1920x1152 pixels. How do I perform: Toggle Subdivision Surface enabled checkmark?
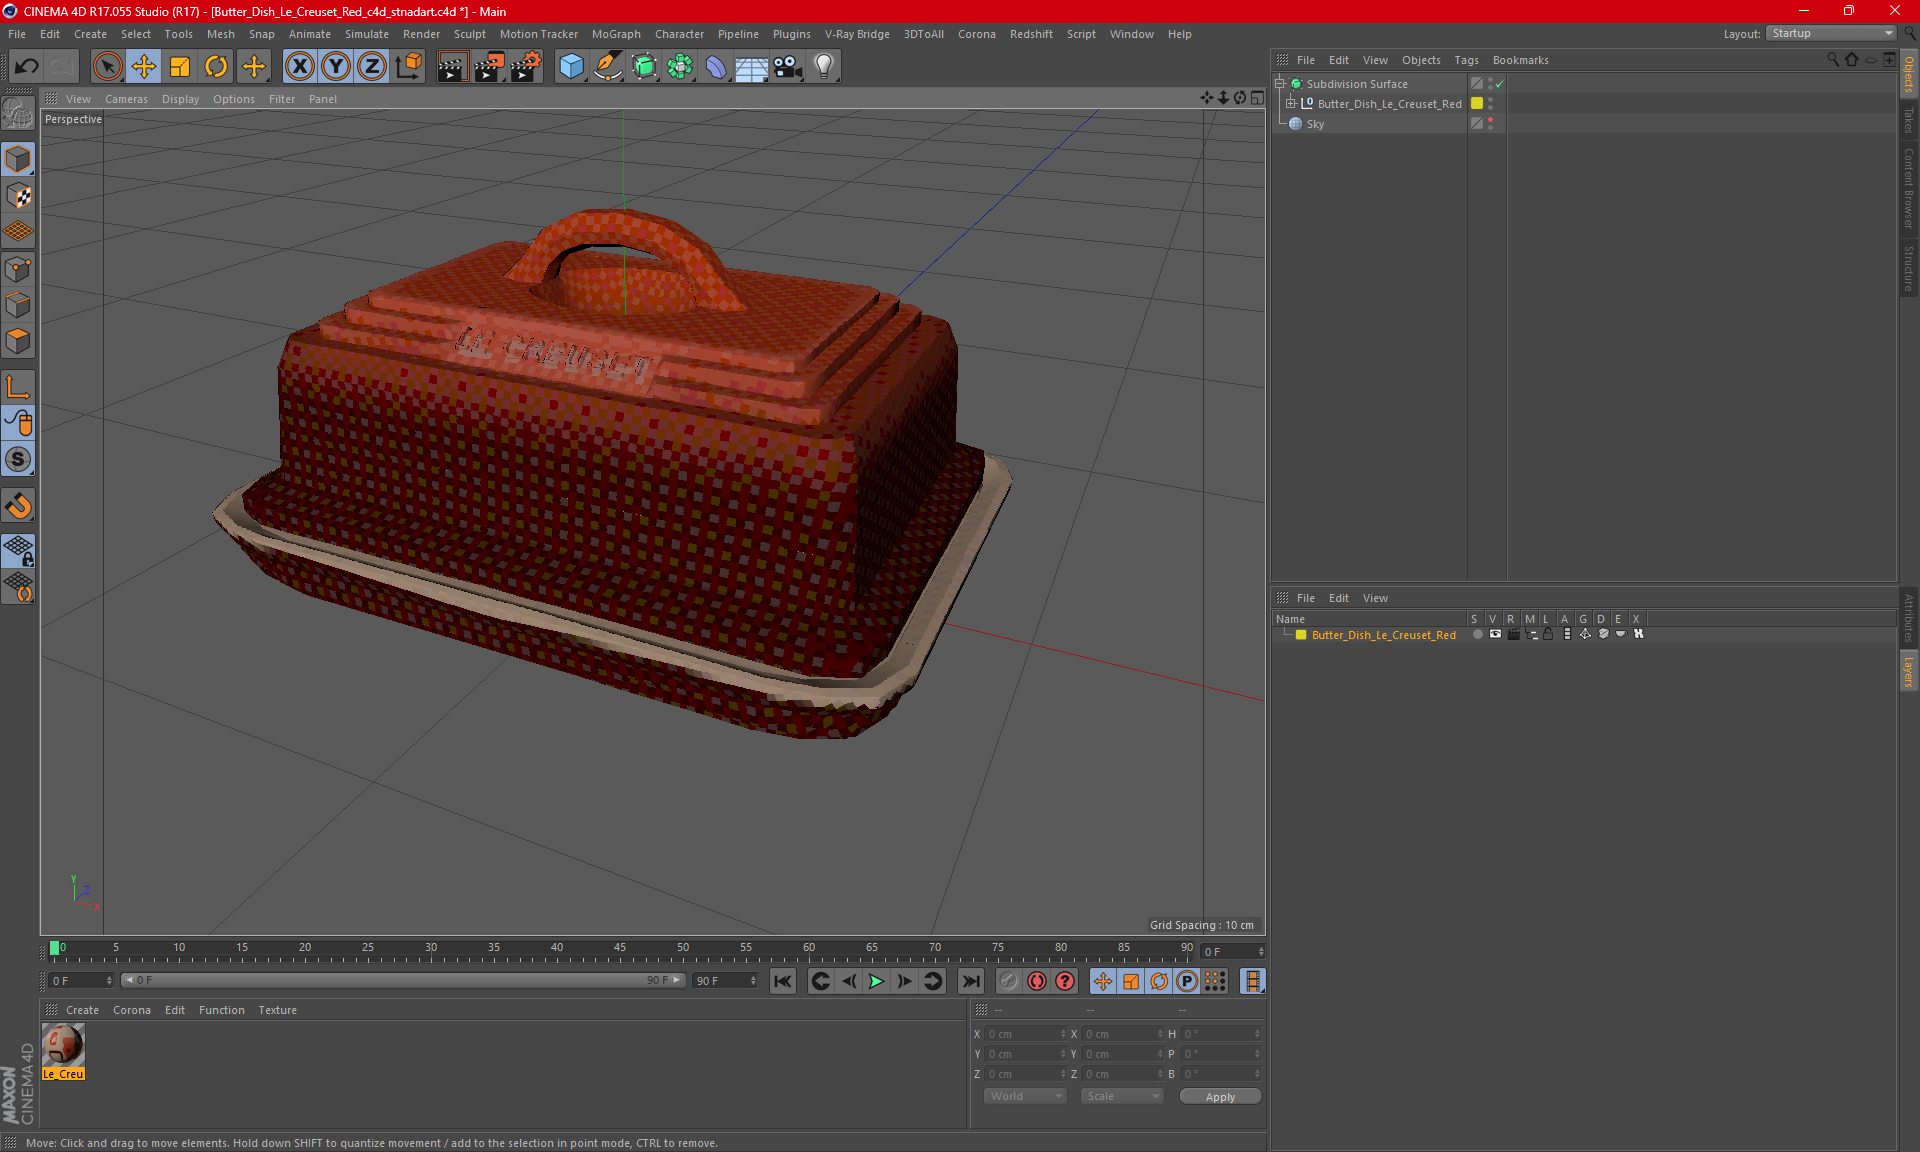(1500, 84)
